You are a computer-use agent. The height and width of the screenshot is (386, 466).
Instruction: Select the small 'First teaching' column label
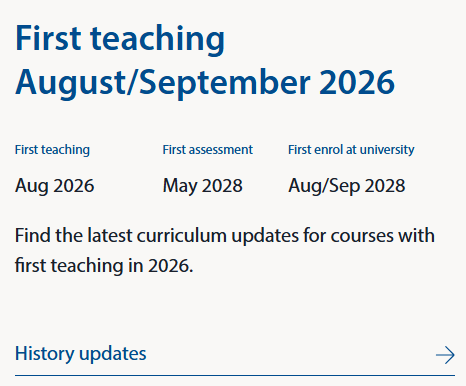click(52, 150)
